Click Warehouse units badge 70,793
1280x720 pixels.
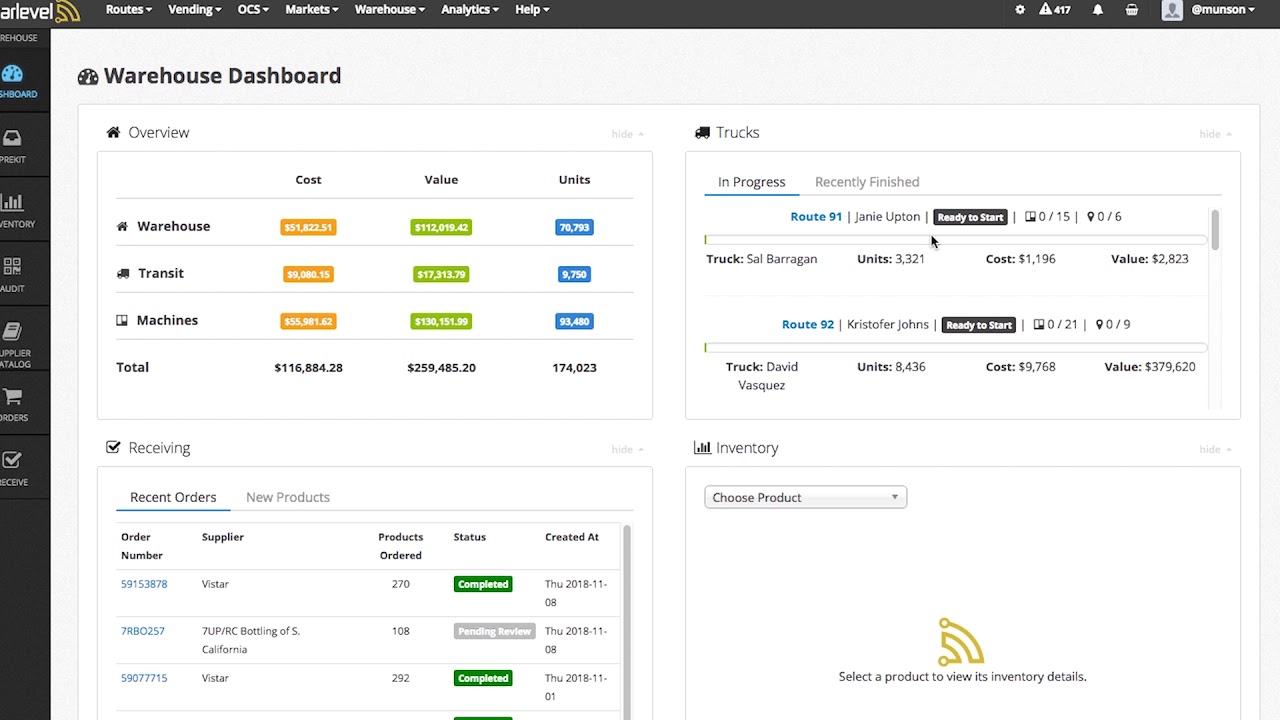[x=574, y=227]
